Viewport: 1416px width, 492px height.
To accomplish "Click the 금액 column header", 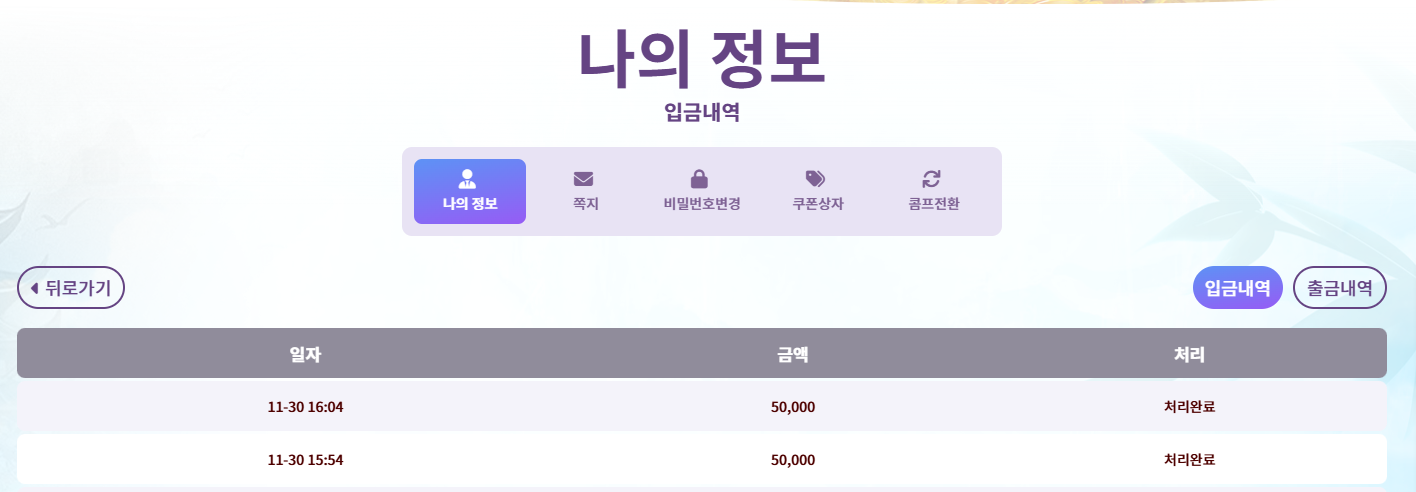I will click(x=793, y=353).
